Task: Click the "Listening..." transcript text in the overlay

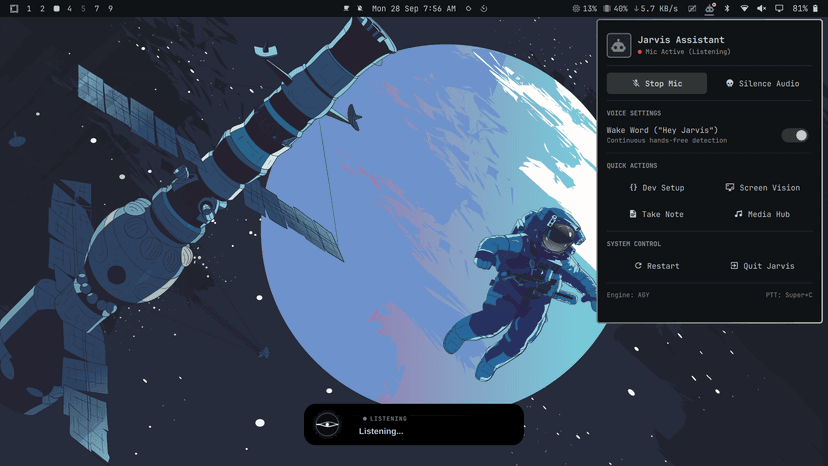Action: pyautogui.click(x=381, y=431)
